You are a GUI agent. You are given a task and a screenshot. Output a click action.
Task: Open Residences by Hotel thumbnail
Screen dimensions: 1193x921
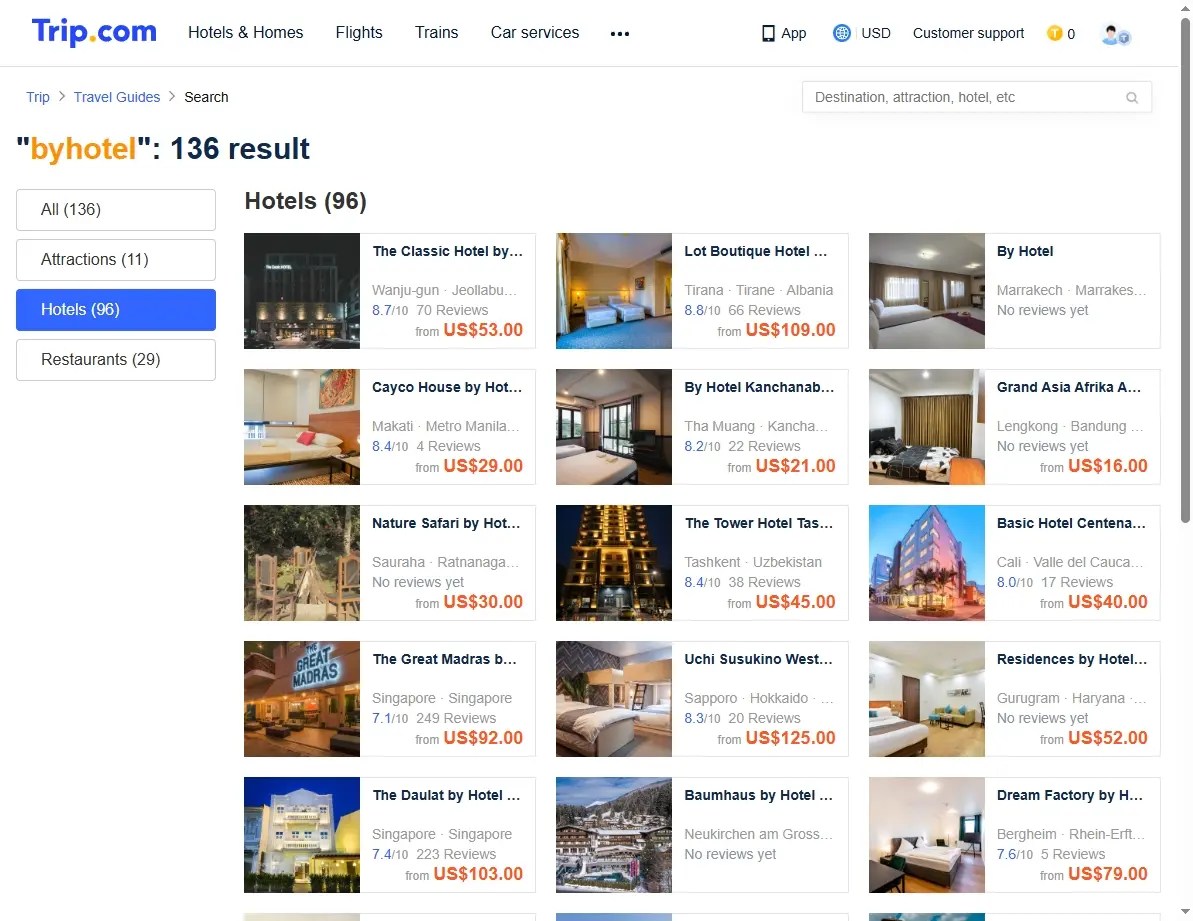927,699
